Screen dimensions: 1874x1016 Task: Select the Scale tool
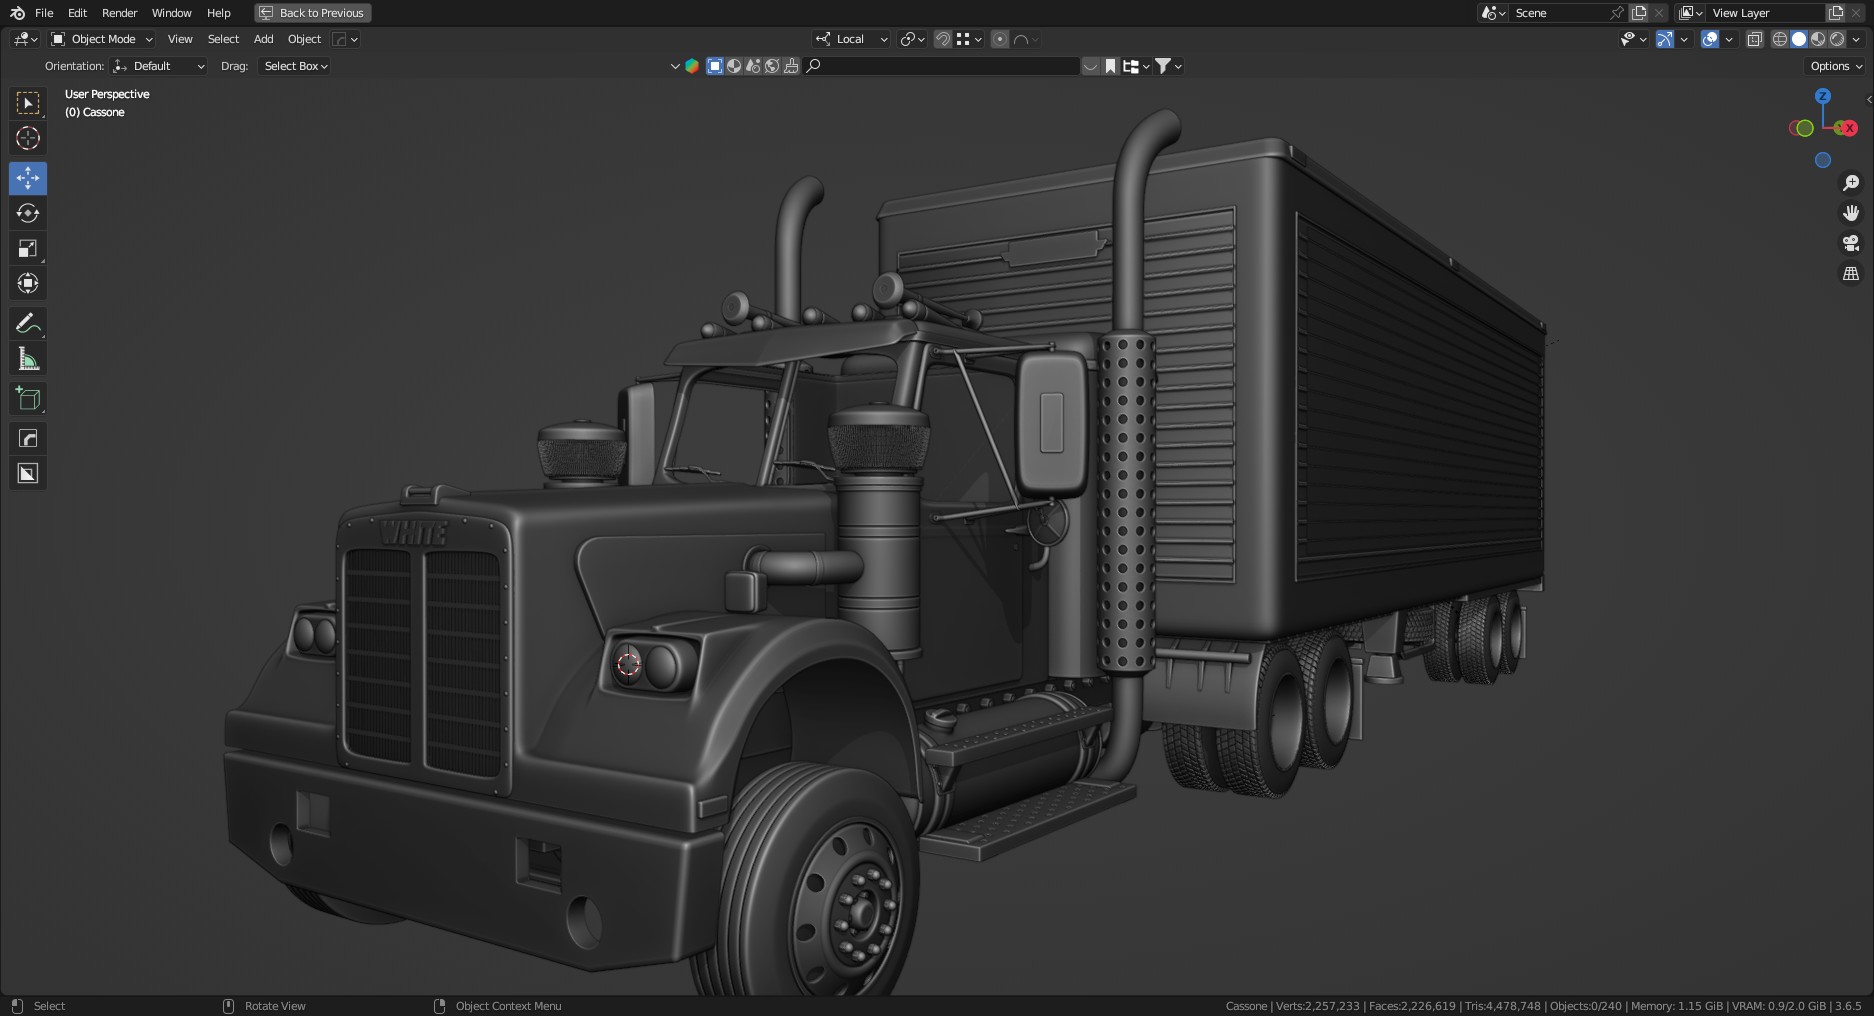coord(28,248)
